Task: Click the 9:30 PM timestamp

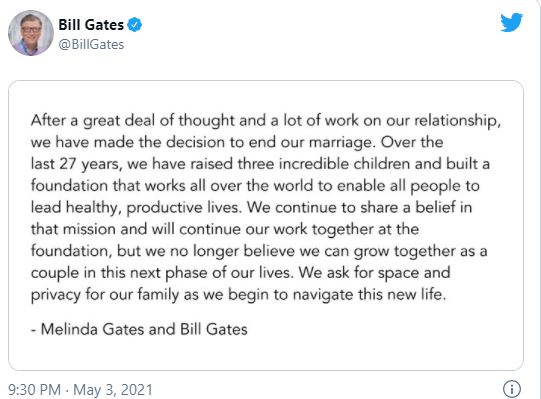Action: (x=34, y=390)
